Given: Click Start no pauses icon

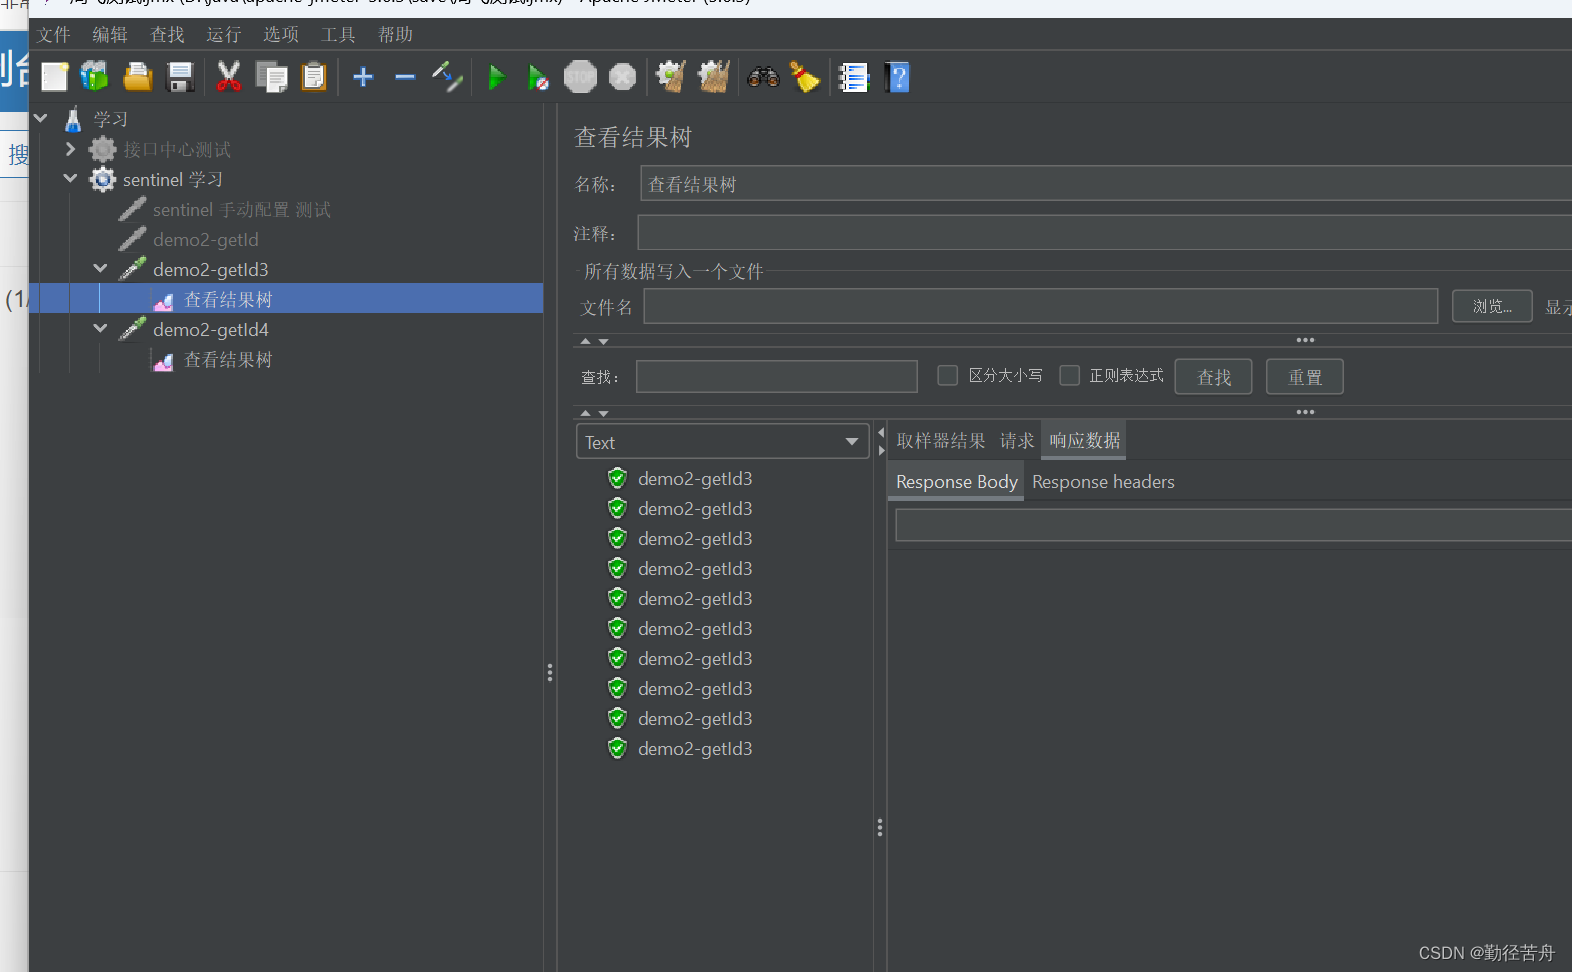Looking at the screenshot, I should [538, 77].
